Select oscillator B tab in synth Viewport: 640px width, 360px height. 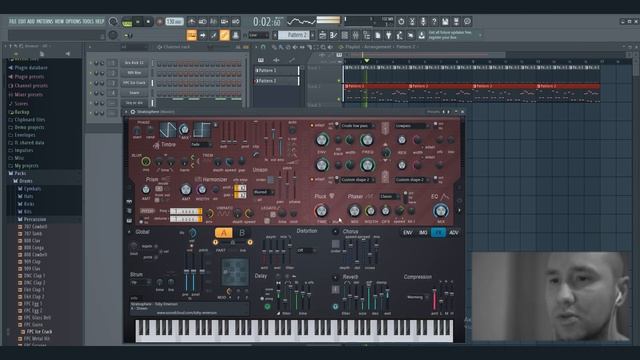[242, 233]
